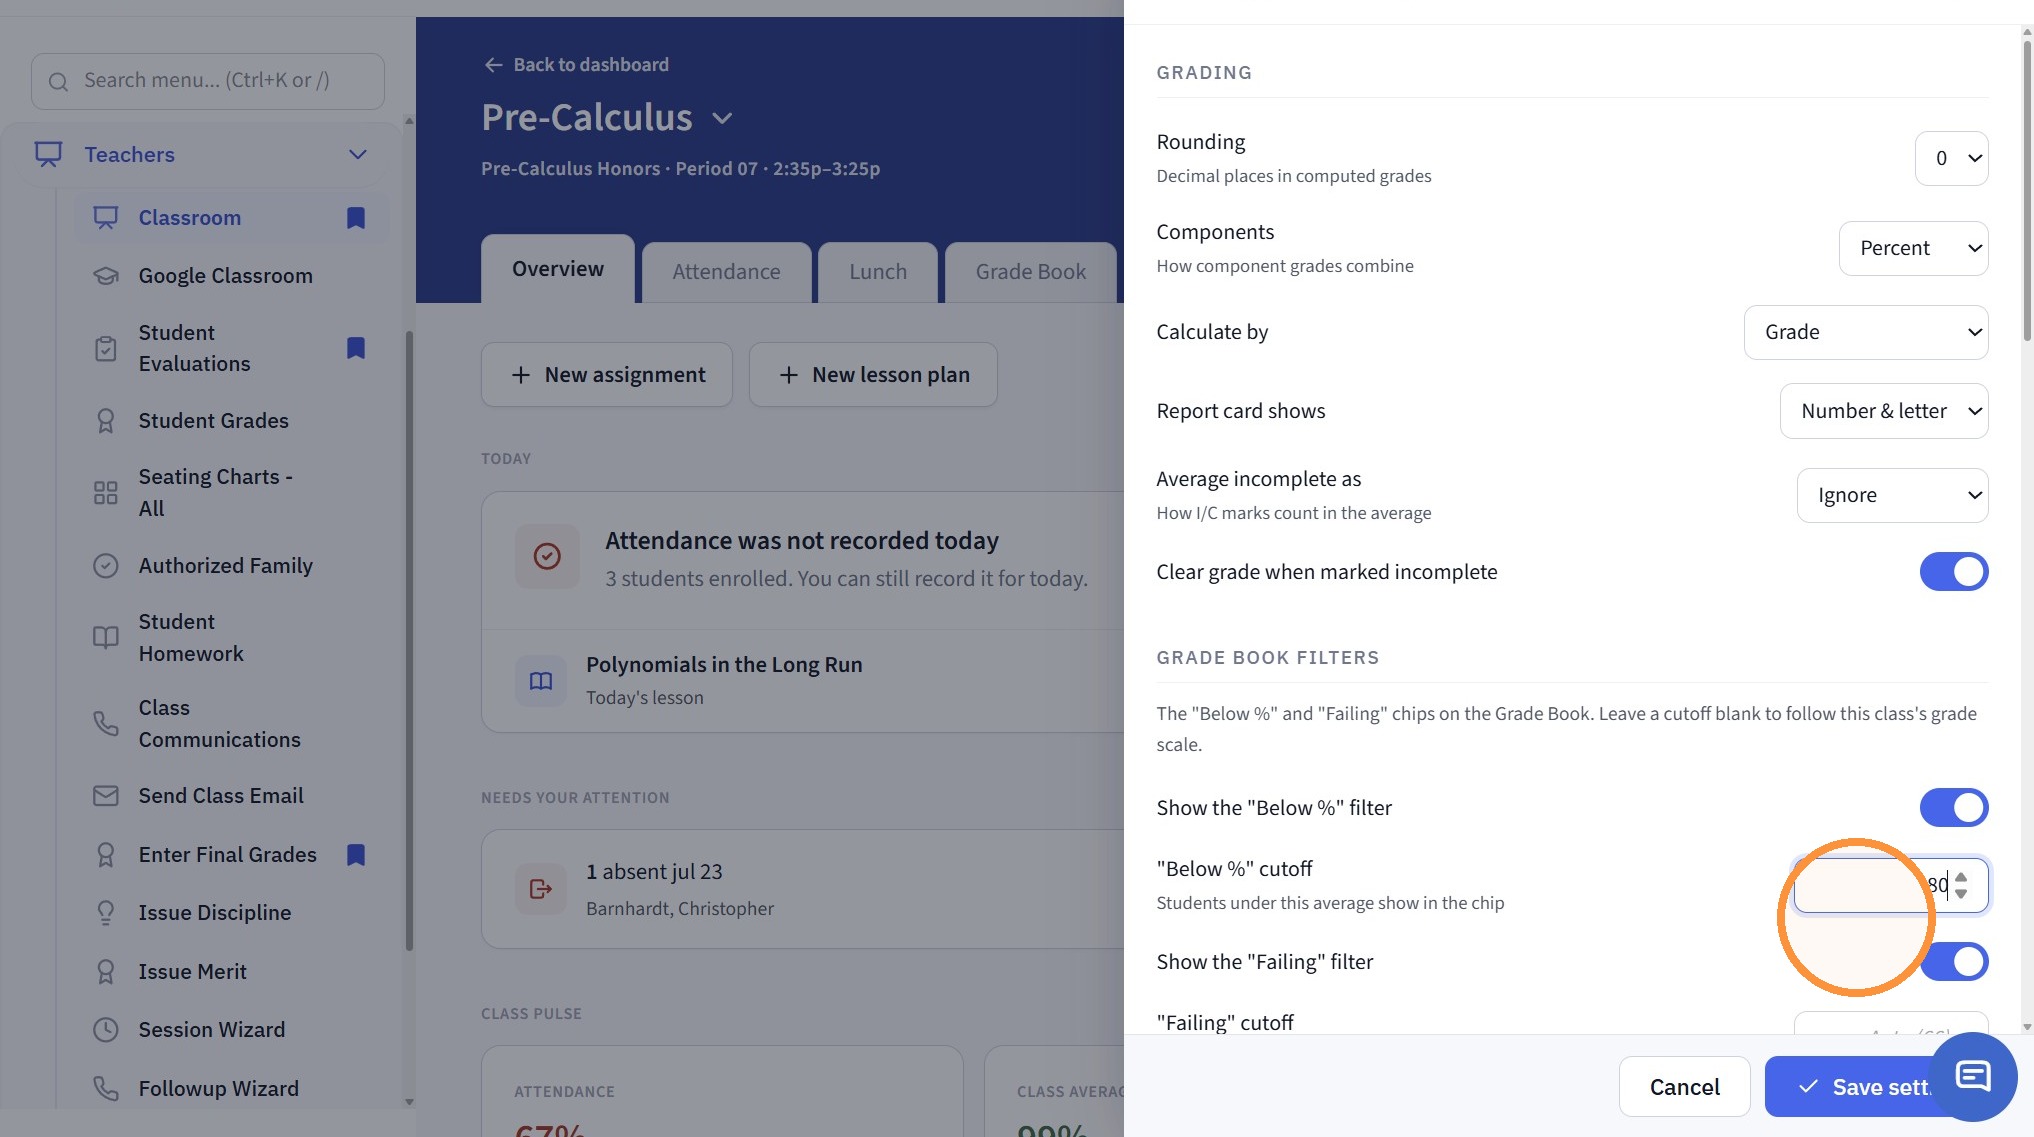Click the Seating Charts grid icon

coord(106,493)
